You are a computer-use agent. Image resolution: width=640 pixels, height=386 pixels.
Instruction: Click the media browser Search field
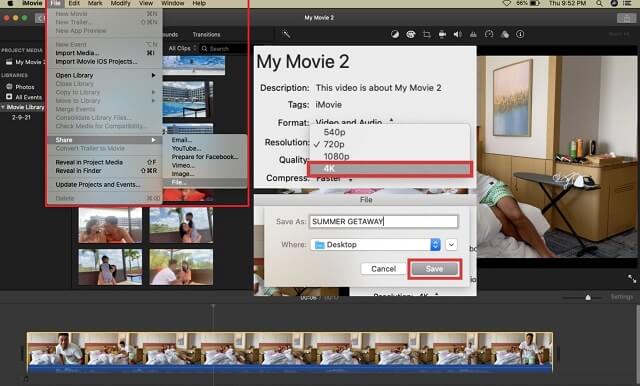(224, 49)
